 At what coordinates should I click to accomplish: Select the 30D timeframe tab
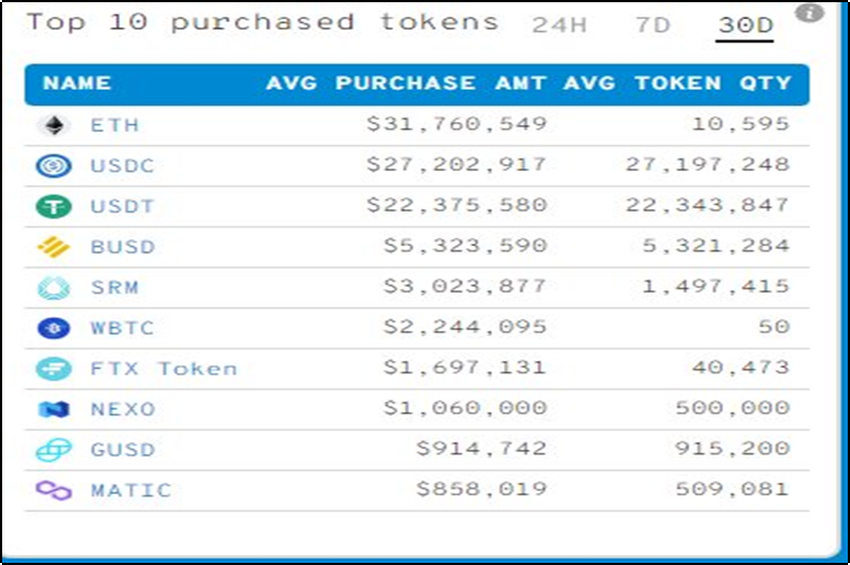pos(745,25)
